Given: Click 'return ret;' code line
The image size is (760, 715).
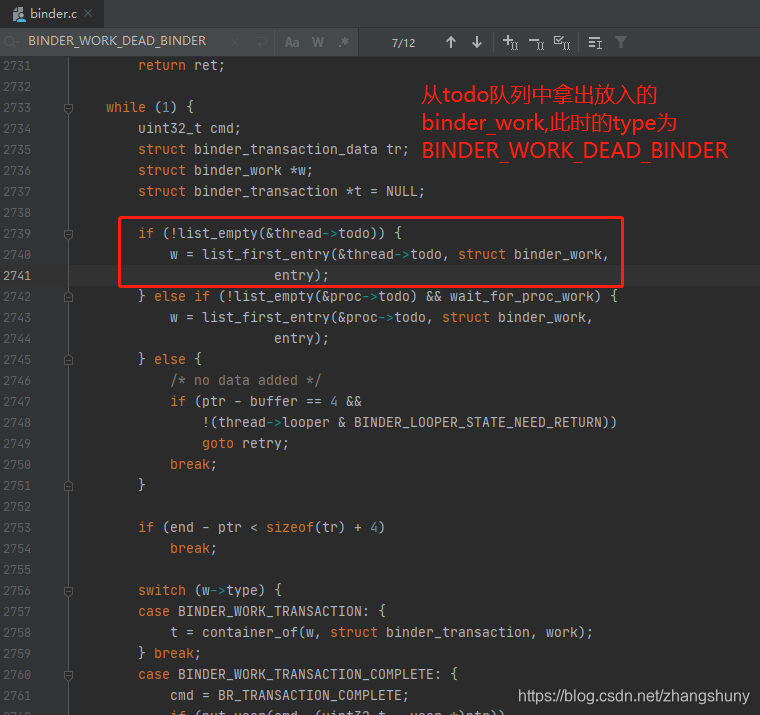Looking at the screenshot, I should pyautogui.click(x=181, y=65).
